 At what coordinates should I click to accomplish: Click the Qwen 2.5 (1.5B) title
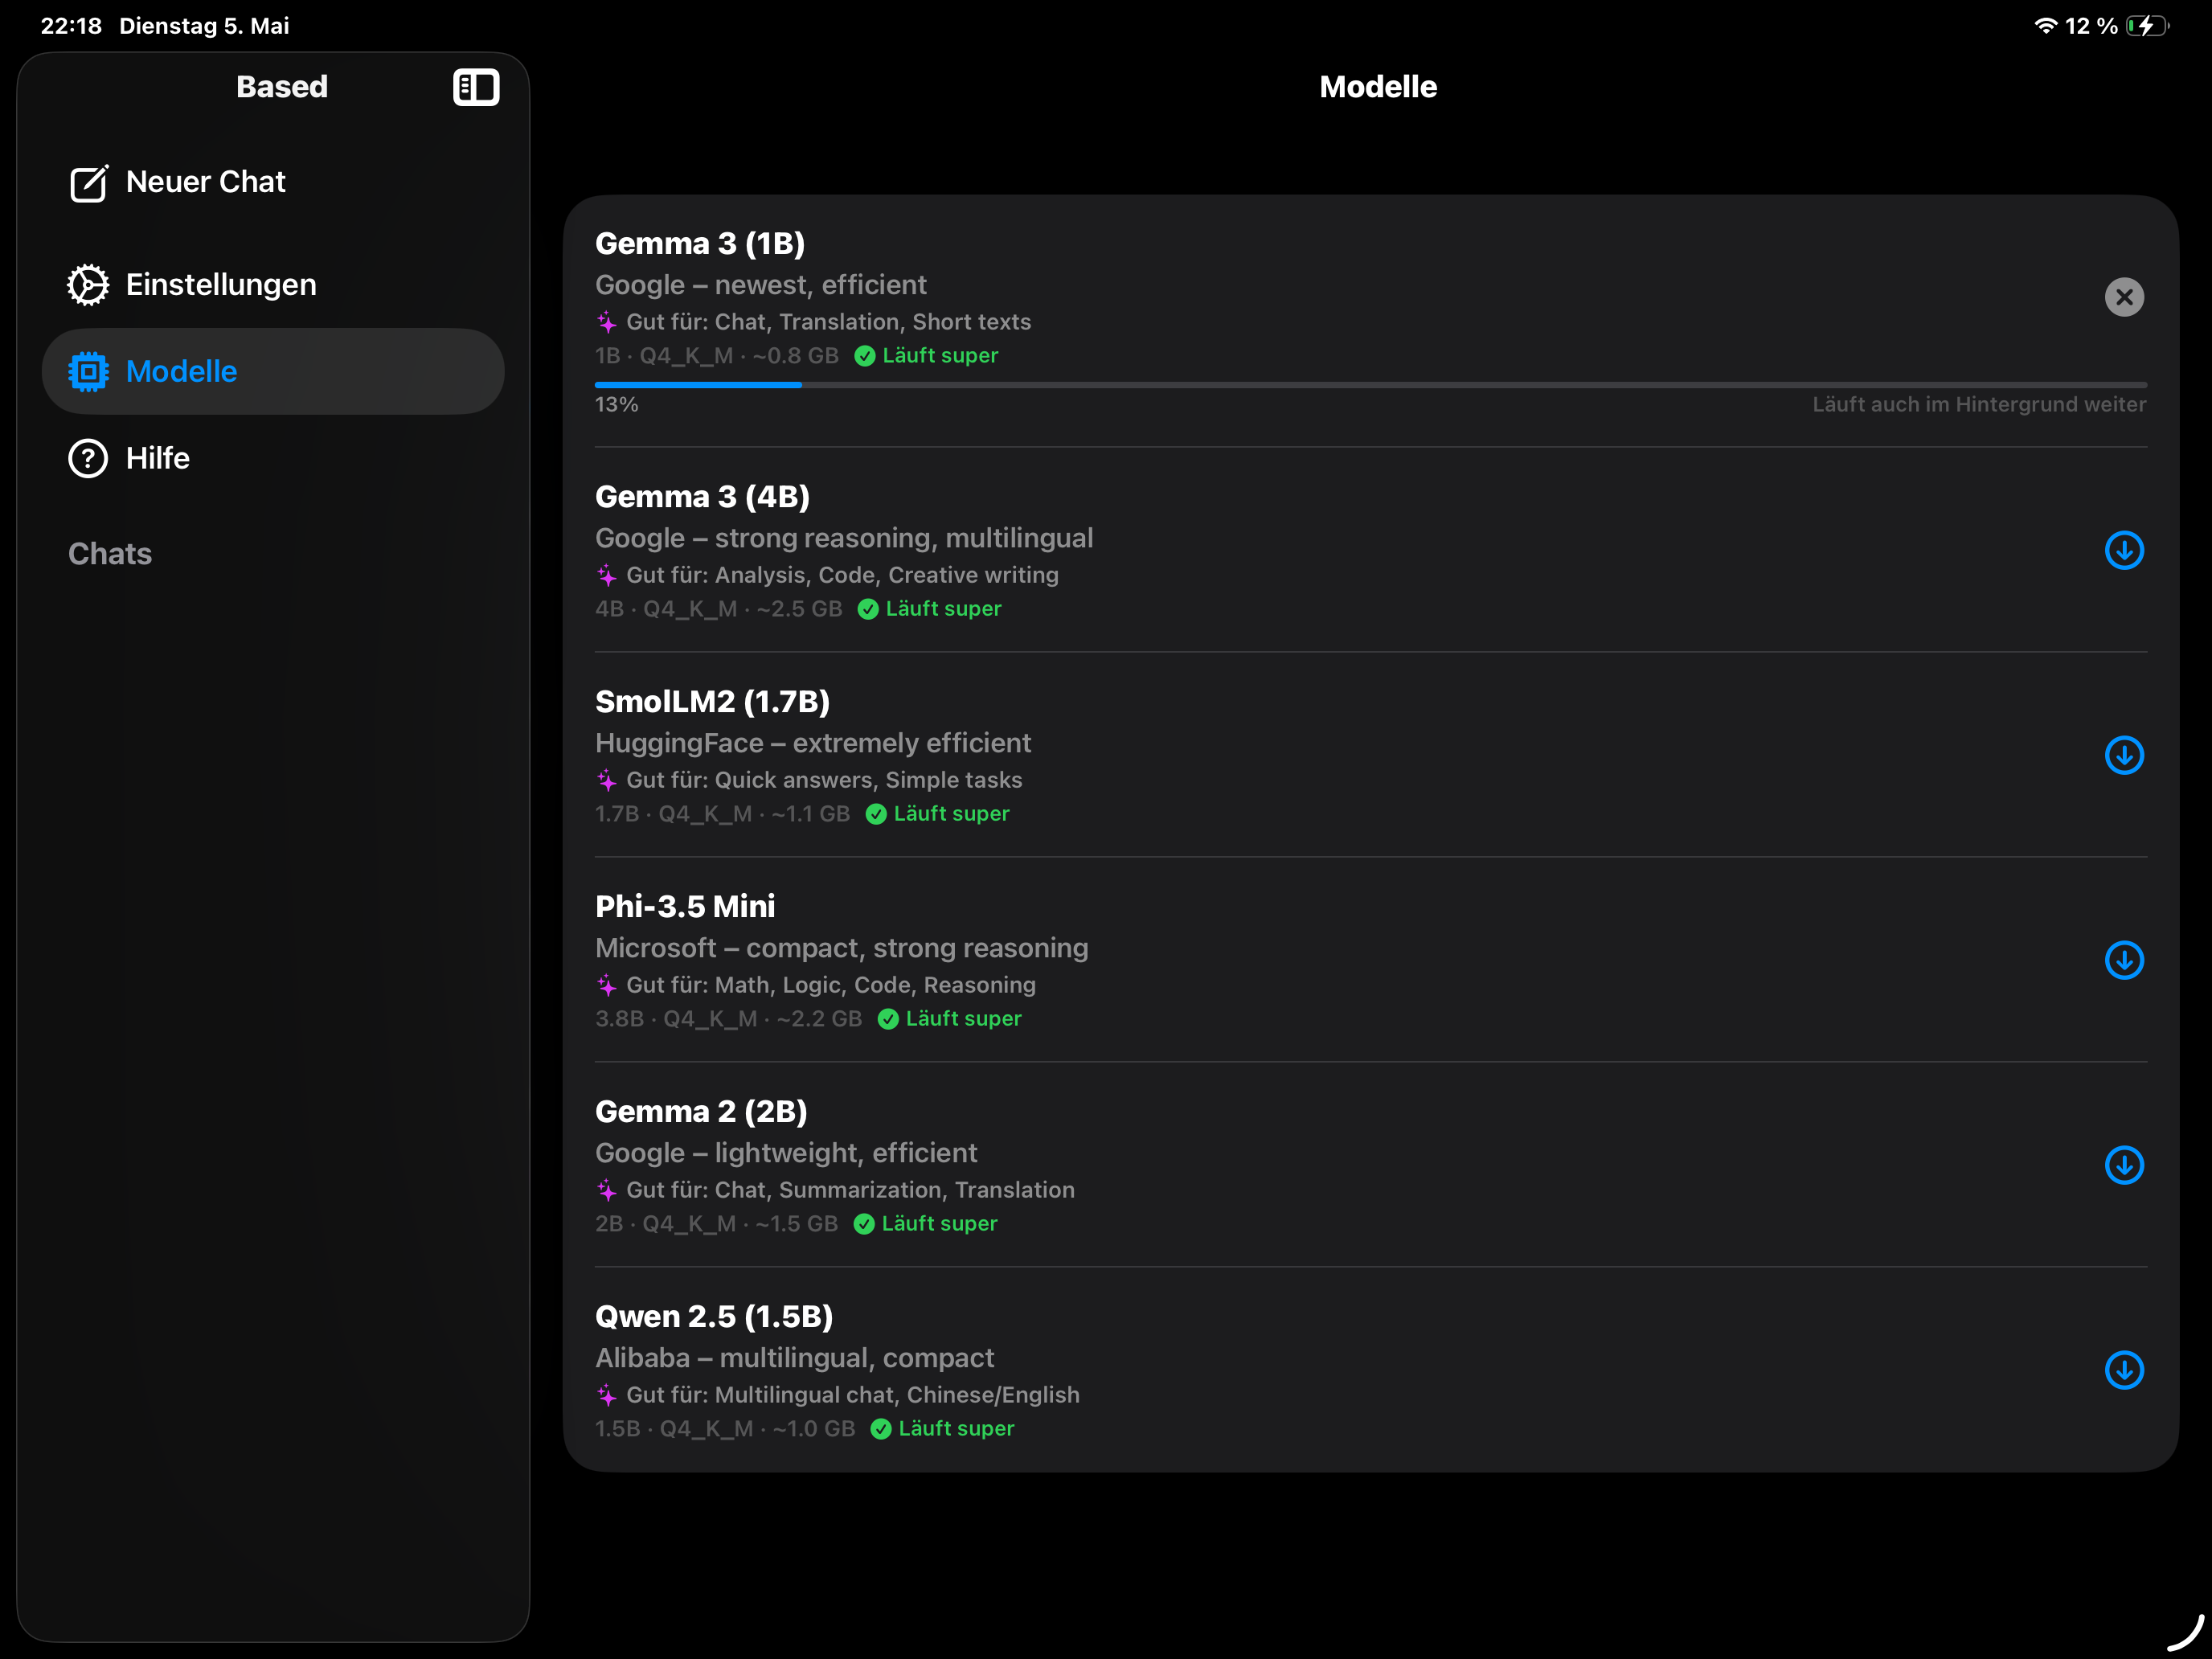click(714, 1316)
